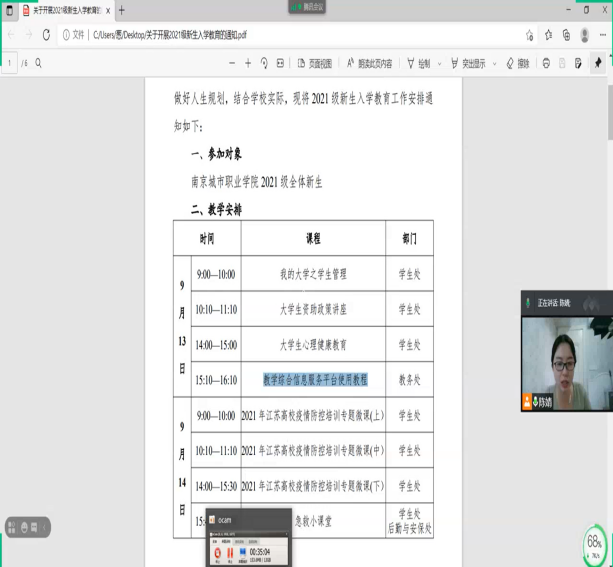The width and height of the screenshot is (613, 567).
Task: Click the Tencent Meeting status pill
Action: coord(307,7)
